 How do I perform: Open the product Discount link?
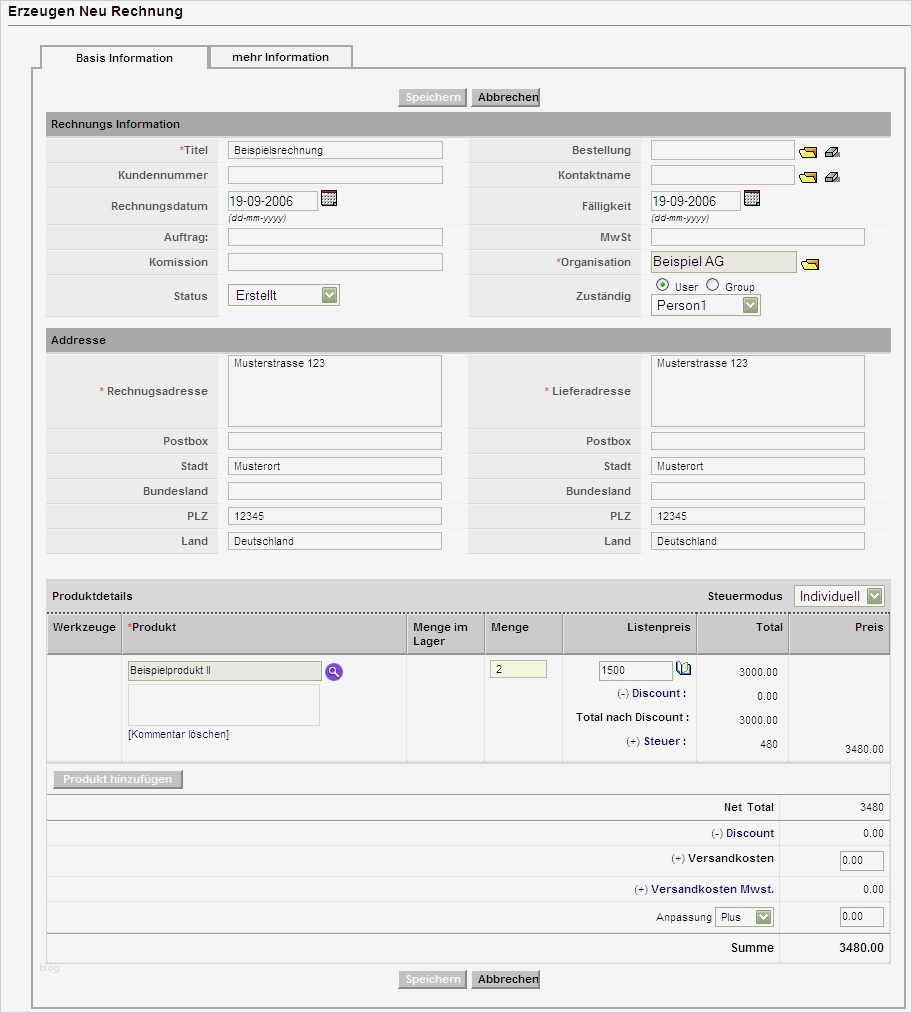click(x=656, y=693)
